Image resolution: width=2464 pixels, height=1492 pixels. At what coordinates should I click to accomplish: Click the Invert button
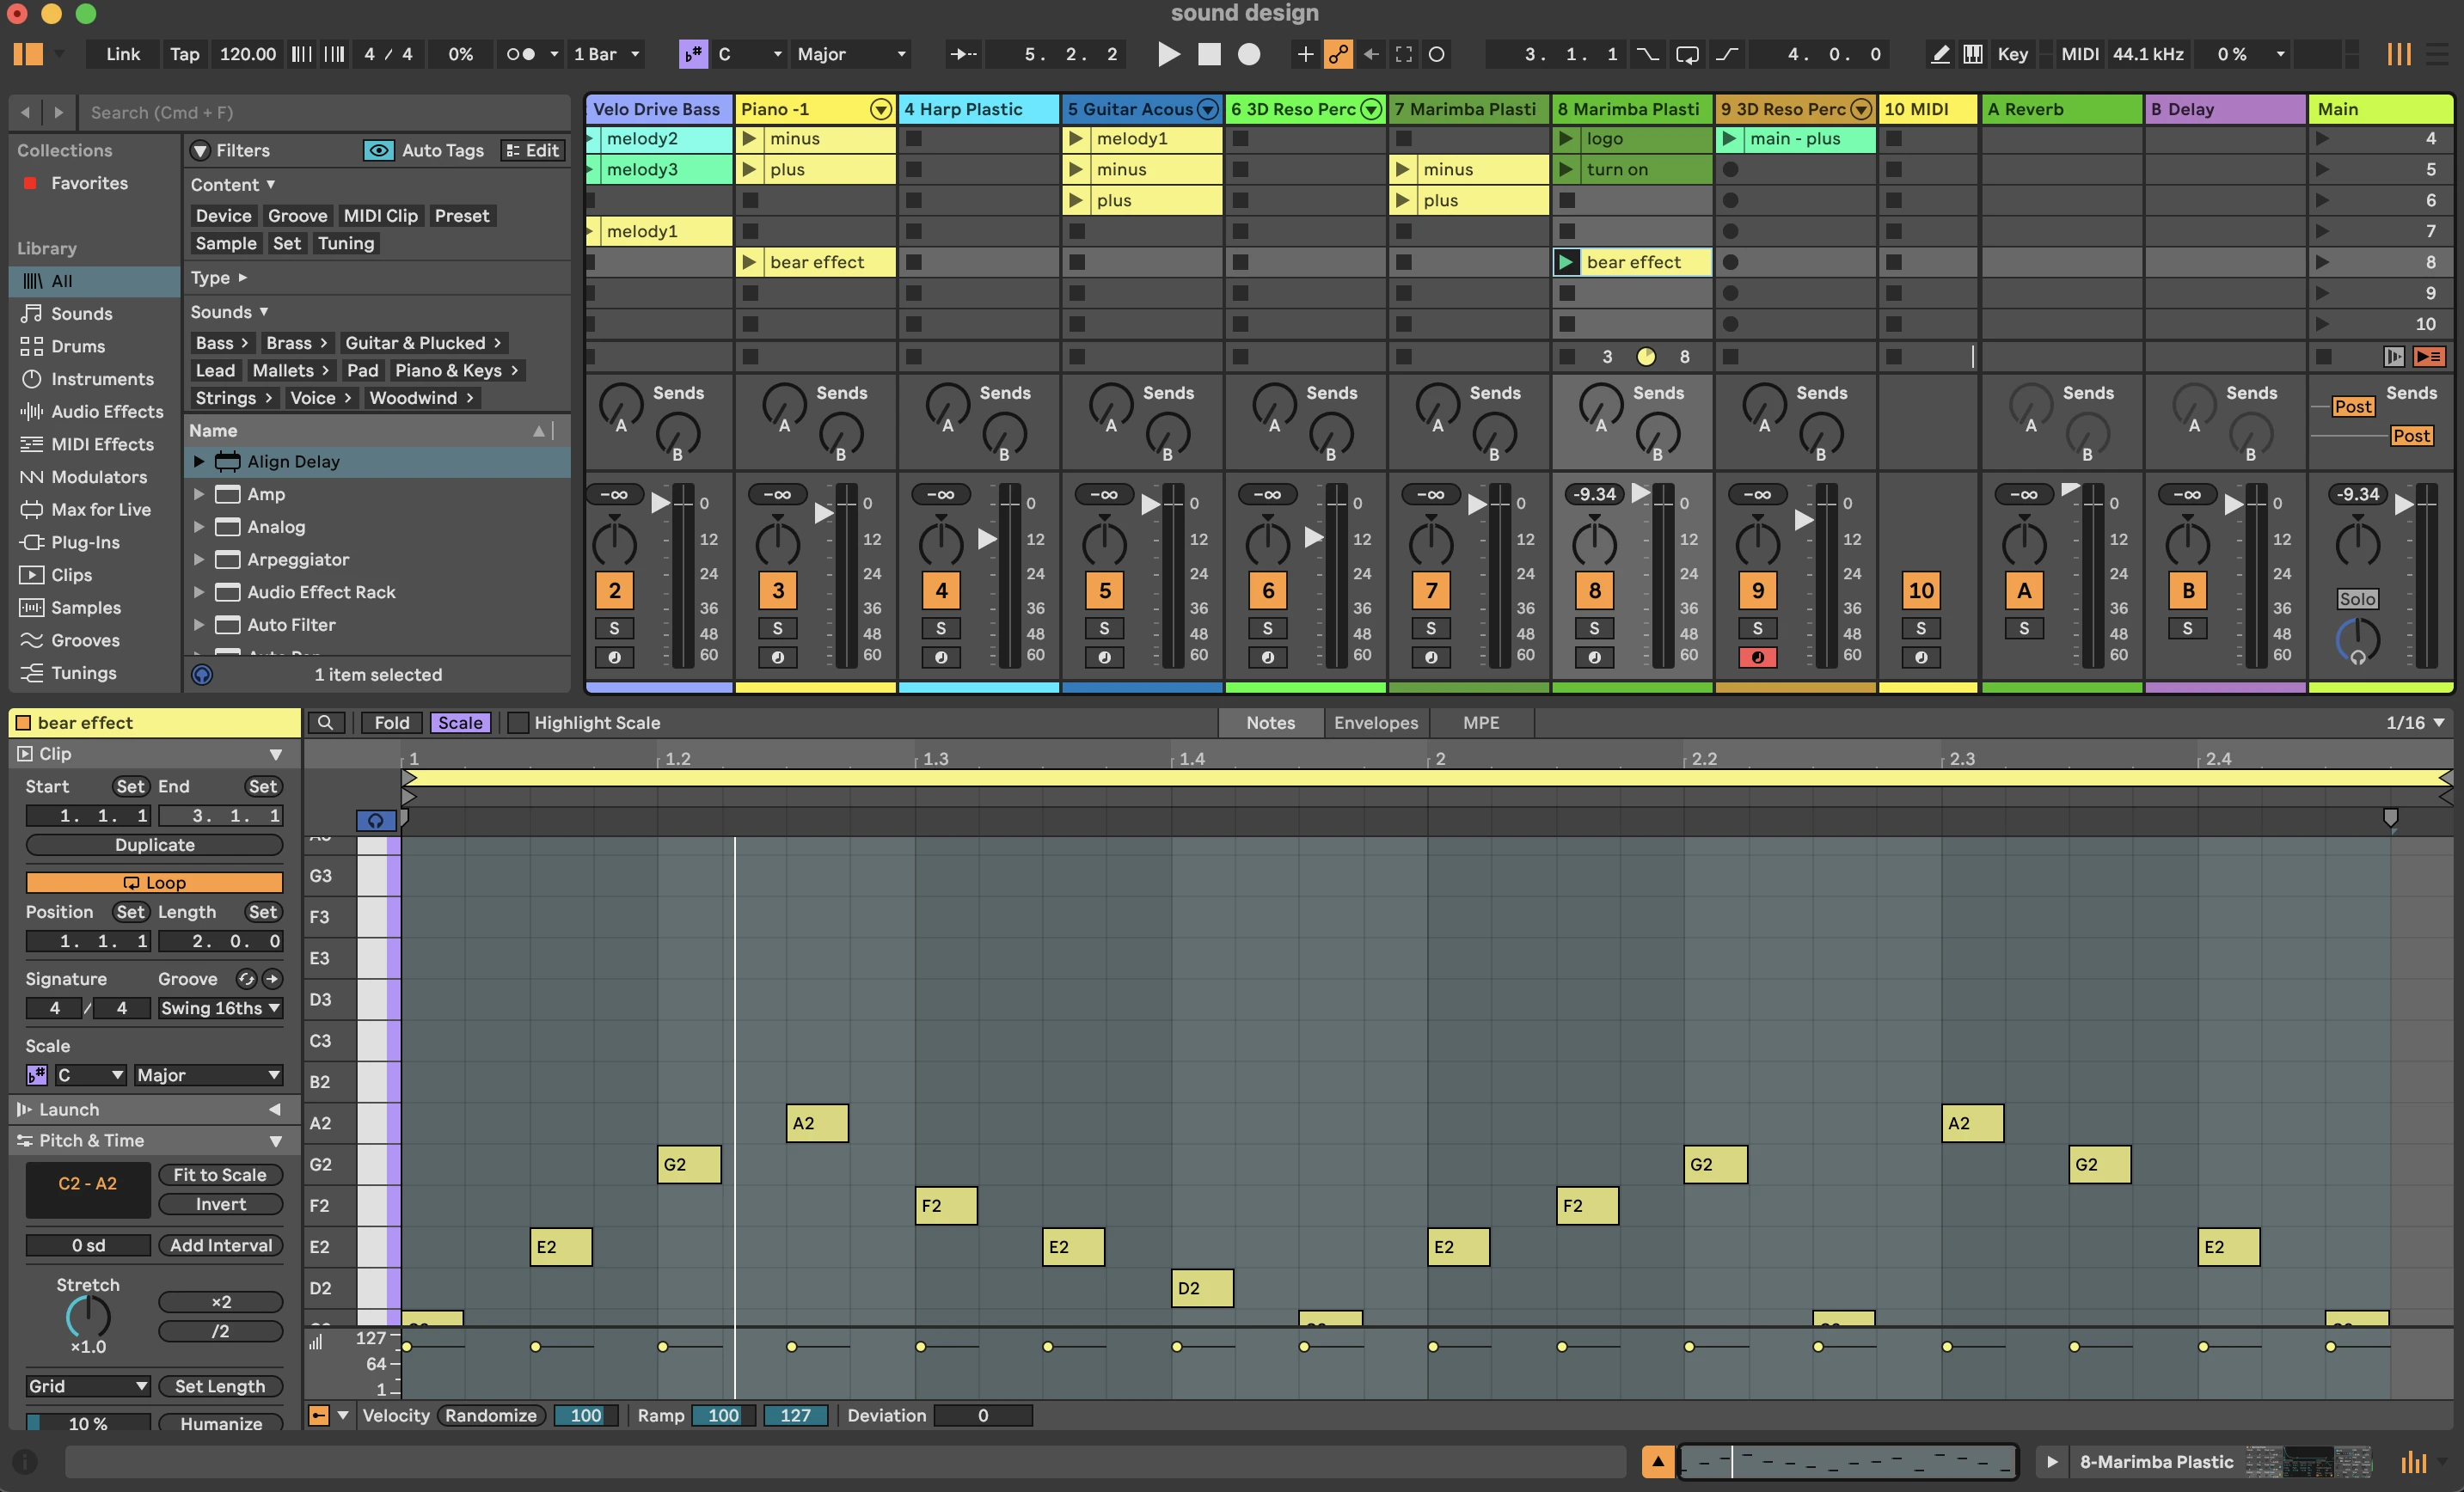[x=220, y=1204]
